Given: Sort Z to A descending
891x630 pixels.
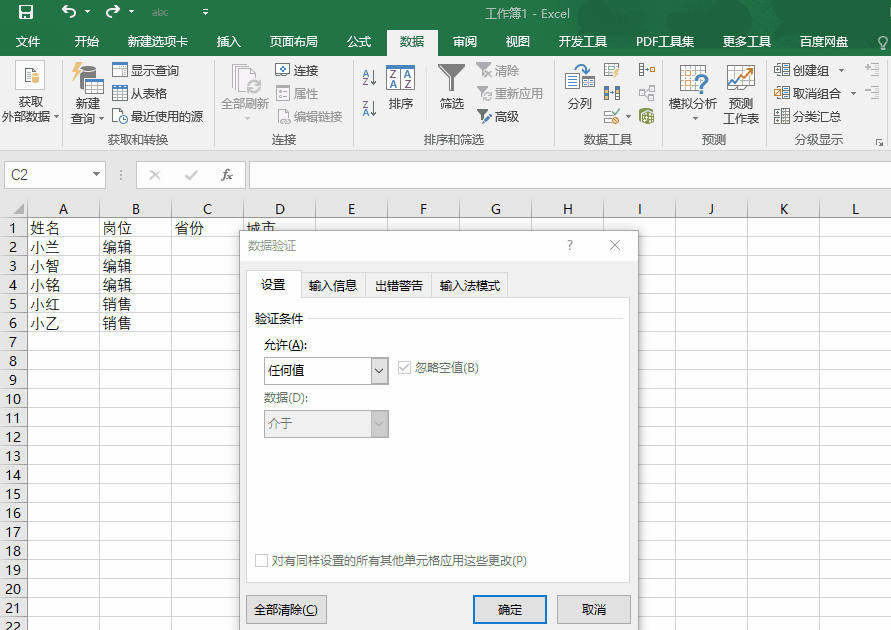Looking at the screenshot, I should pos(369,108).
